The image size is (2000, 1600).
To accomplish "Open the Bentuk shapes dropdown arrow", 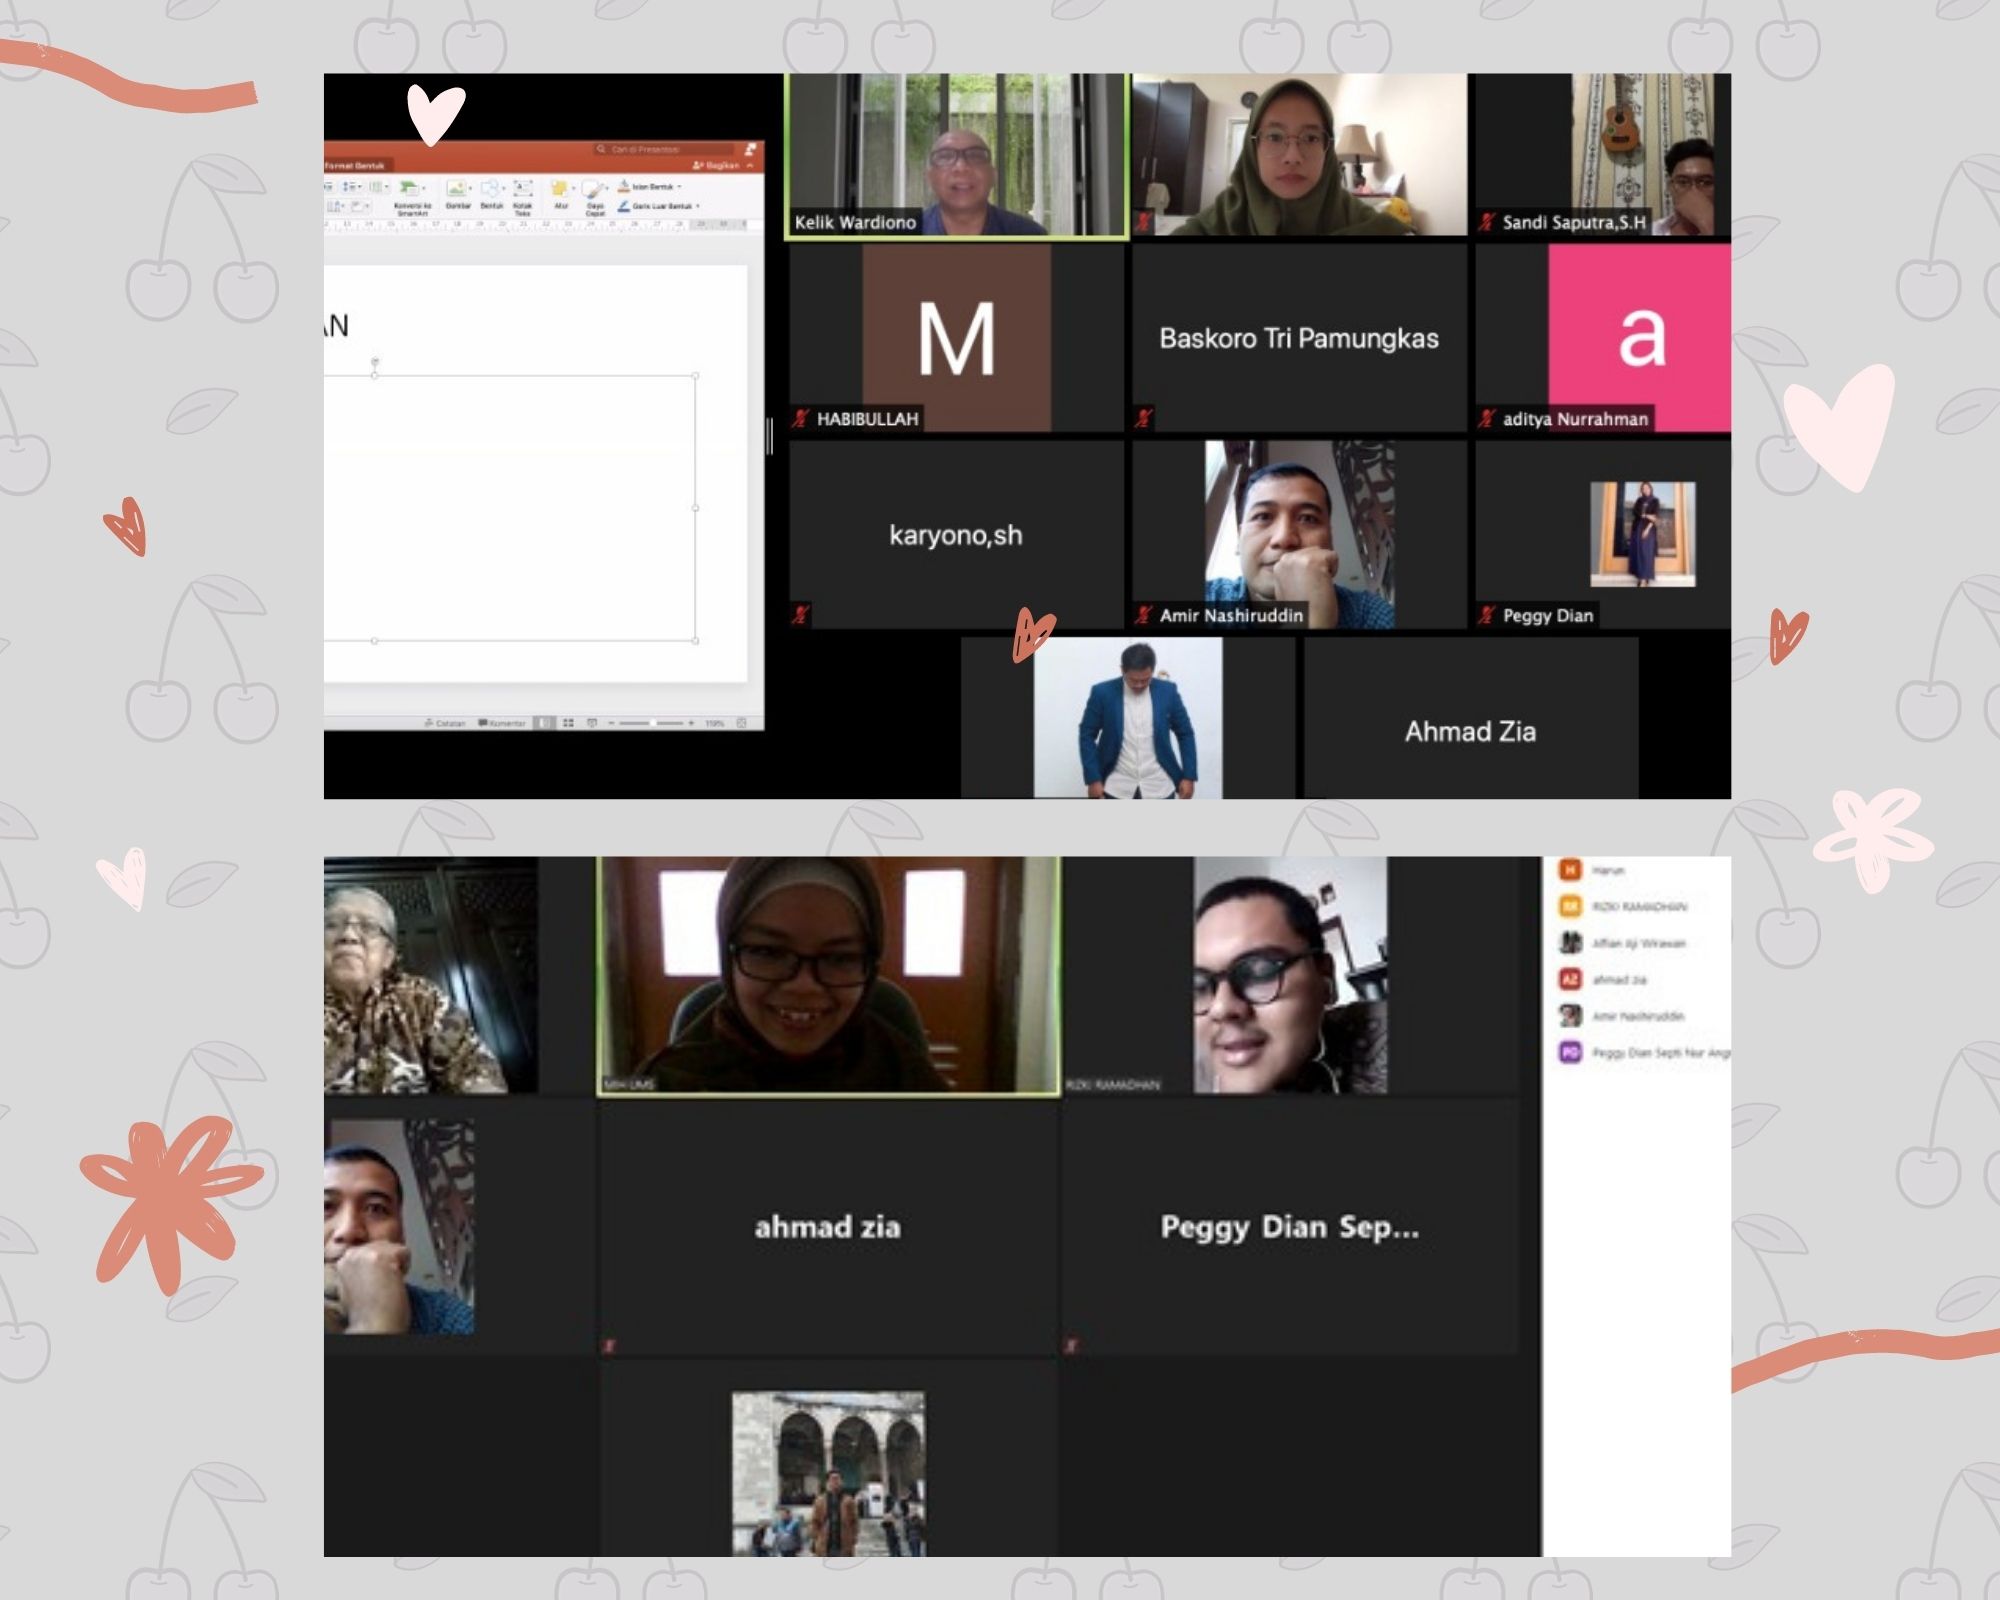I will (x=503, y=188).
